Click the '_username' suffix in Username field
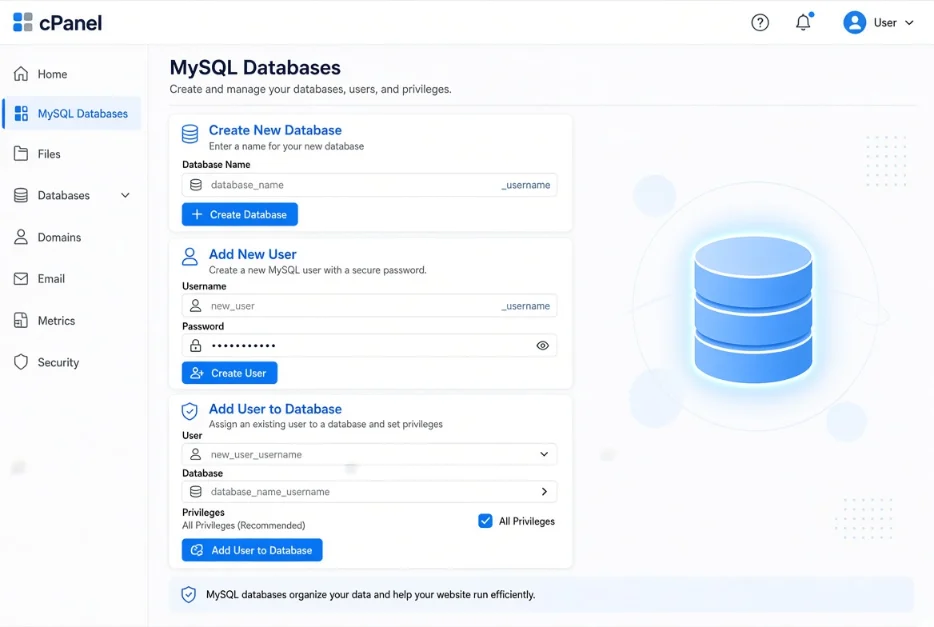 [525, 305]
